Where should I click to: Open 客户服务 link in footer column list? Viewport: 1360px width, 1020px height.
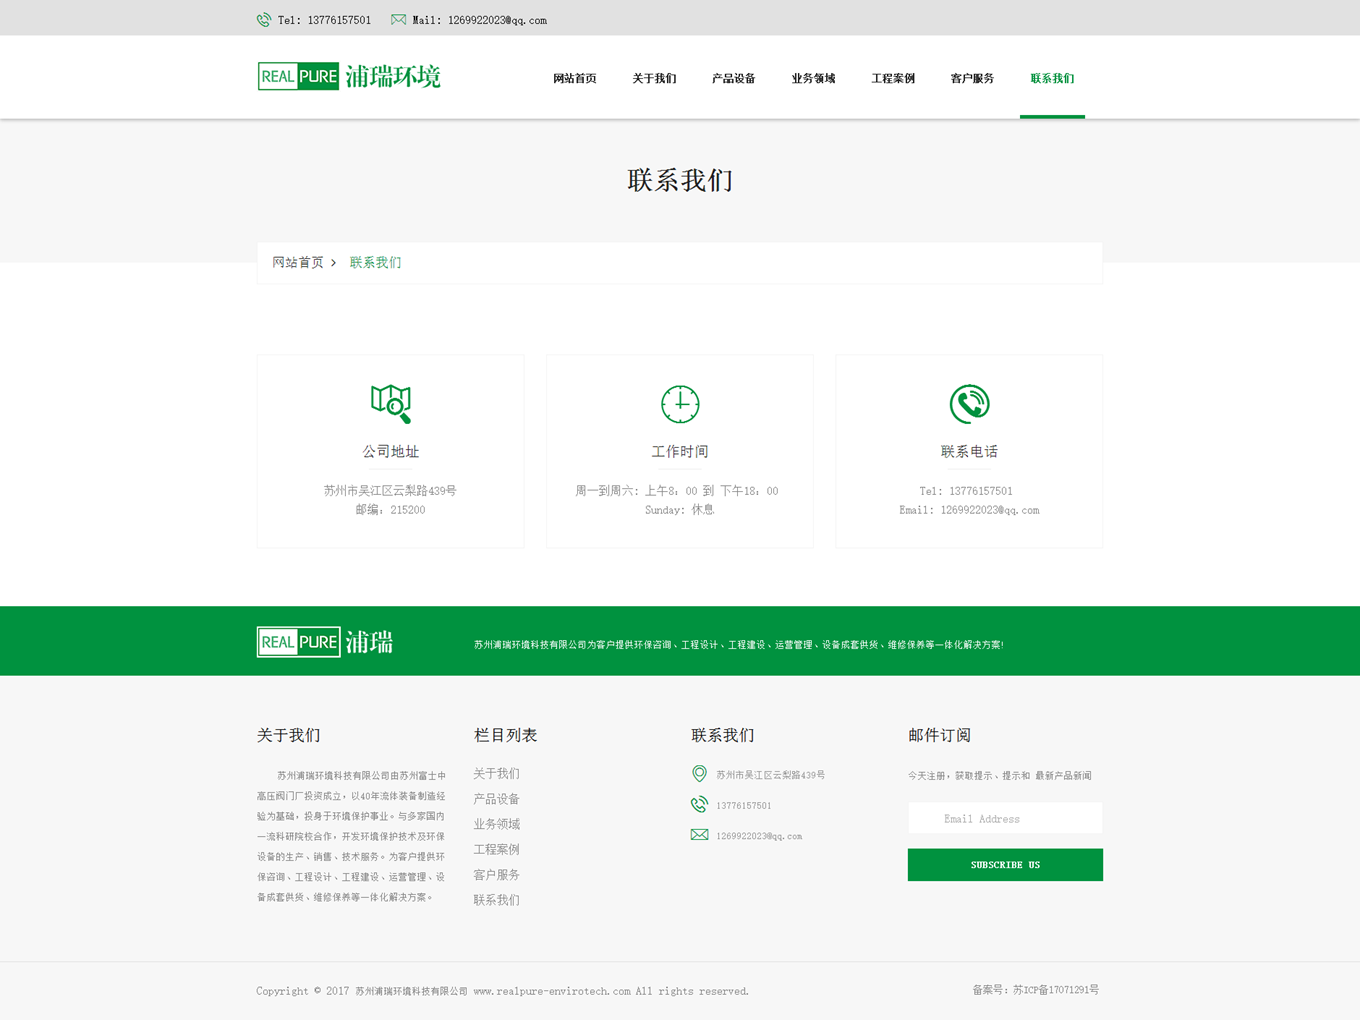tap(496, 875)
